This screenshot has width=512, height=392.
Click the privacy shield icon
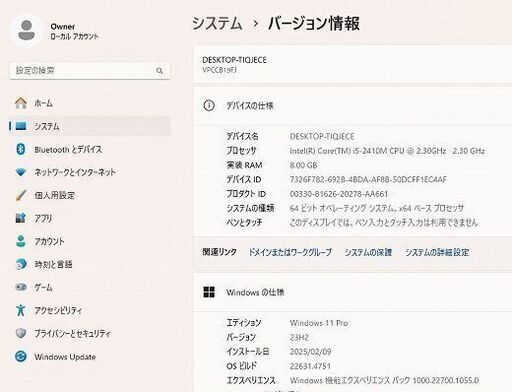(21, 333)
